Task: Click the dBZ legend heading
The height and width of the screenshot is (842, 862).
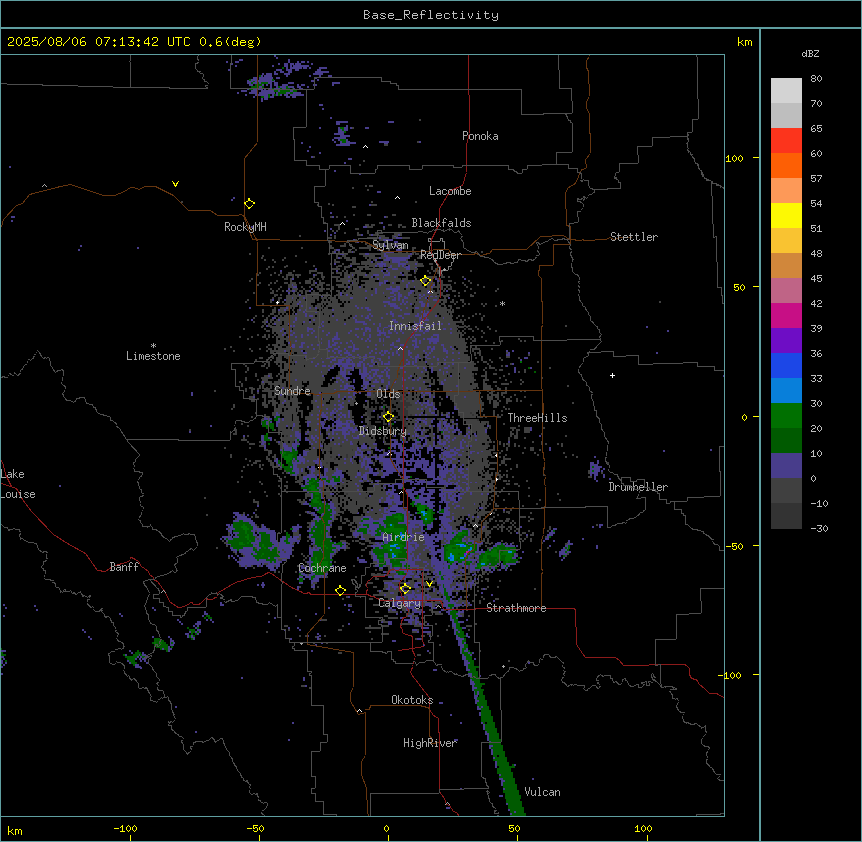Action: [x=810, y=54]
